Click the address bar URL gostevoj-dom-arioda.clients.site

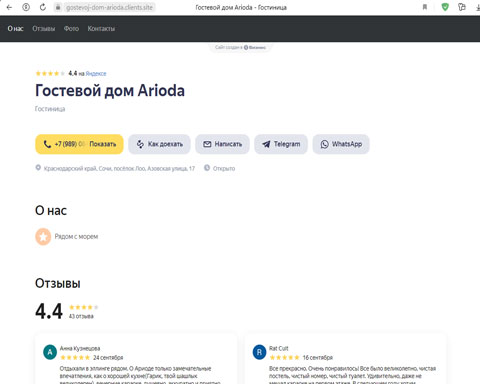pos(109,7)
